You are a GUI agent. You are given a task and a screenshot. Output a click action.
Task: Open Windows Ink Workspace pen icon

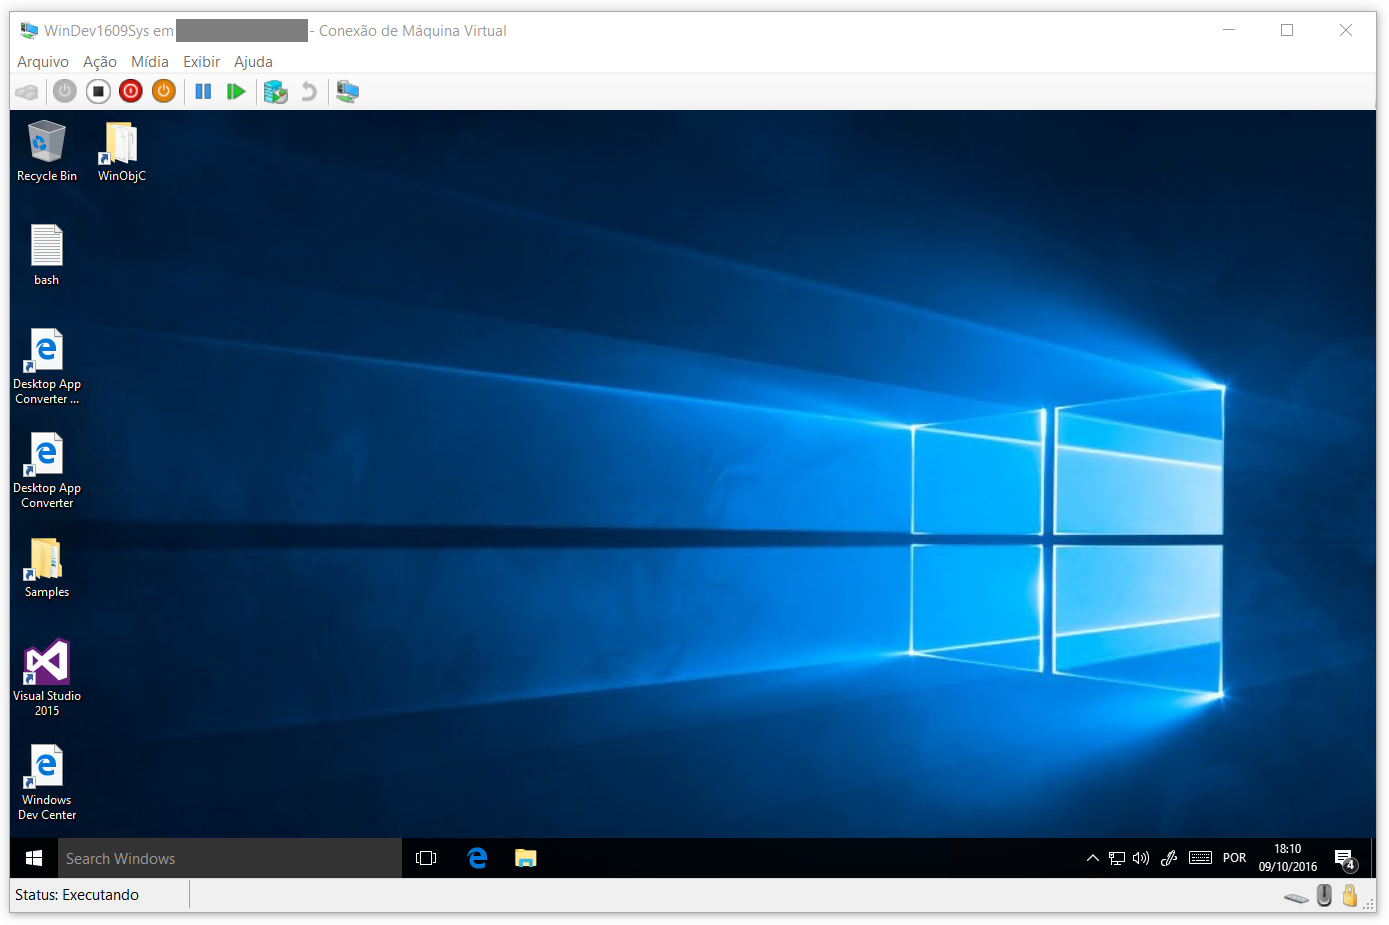point(1169,858)
